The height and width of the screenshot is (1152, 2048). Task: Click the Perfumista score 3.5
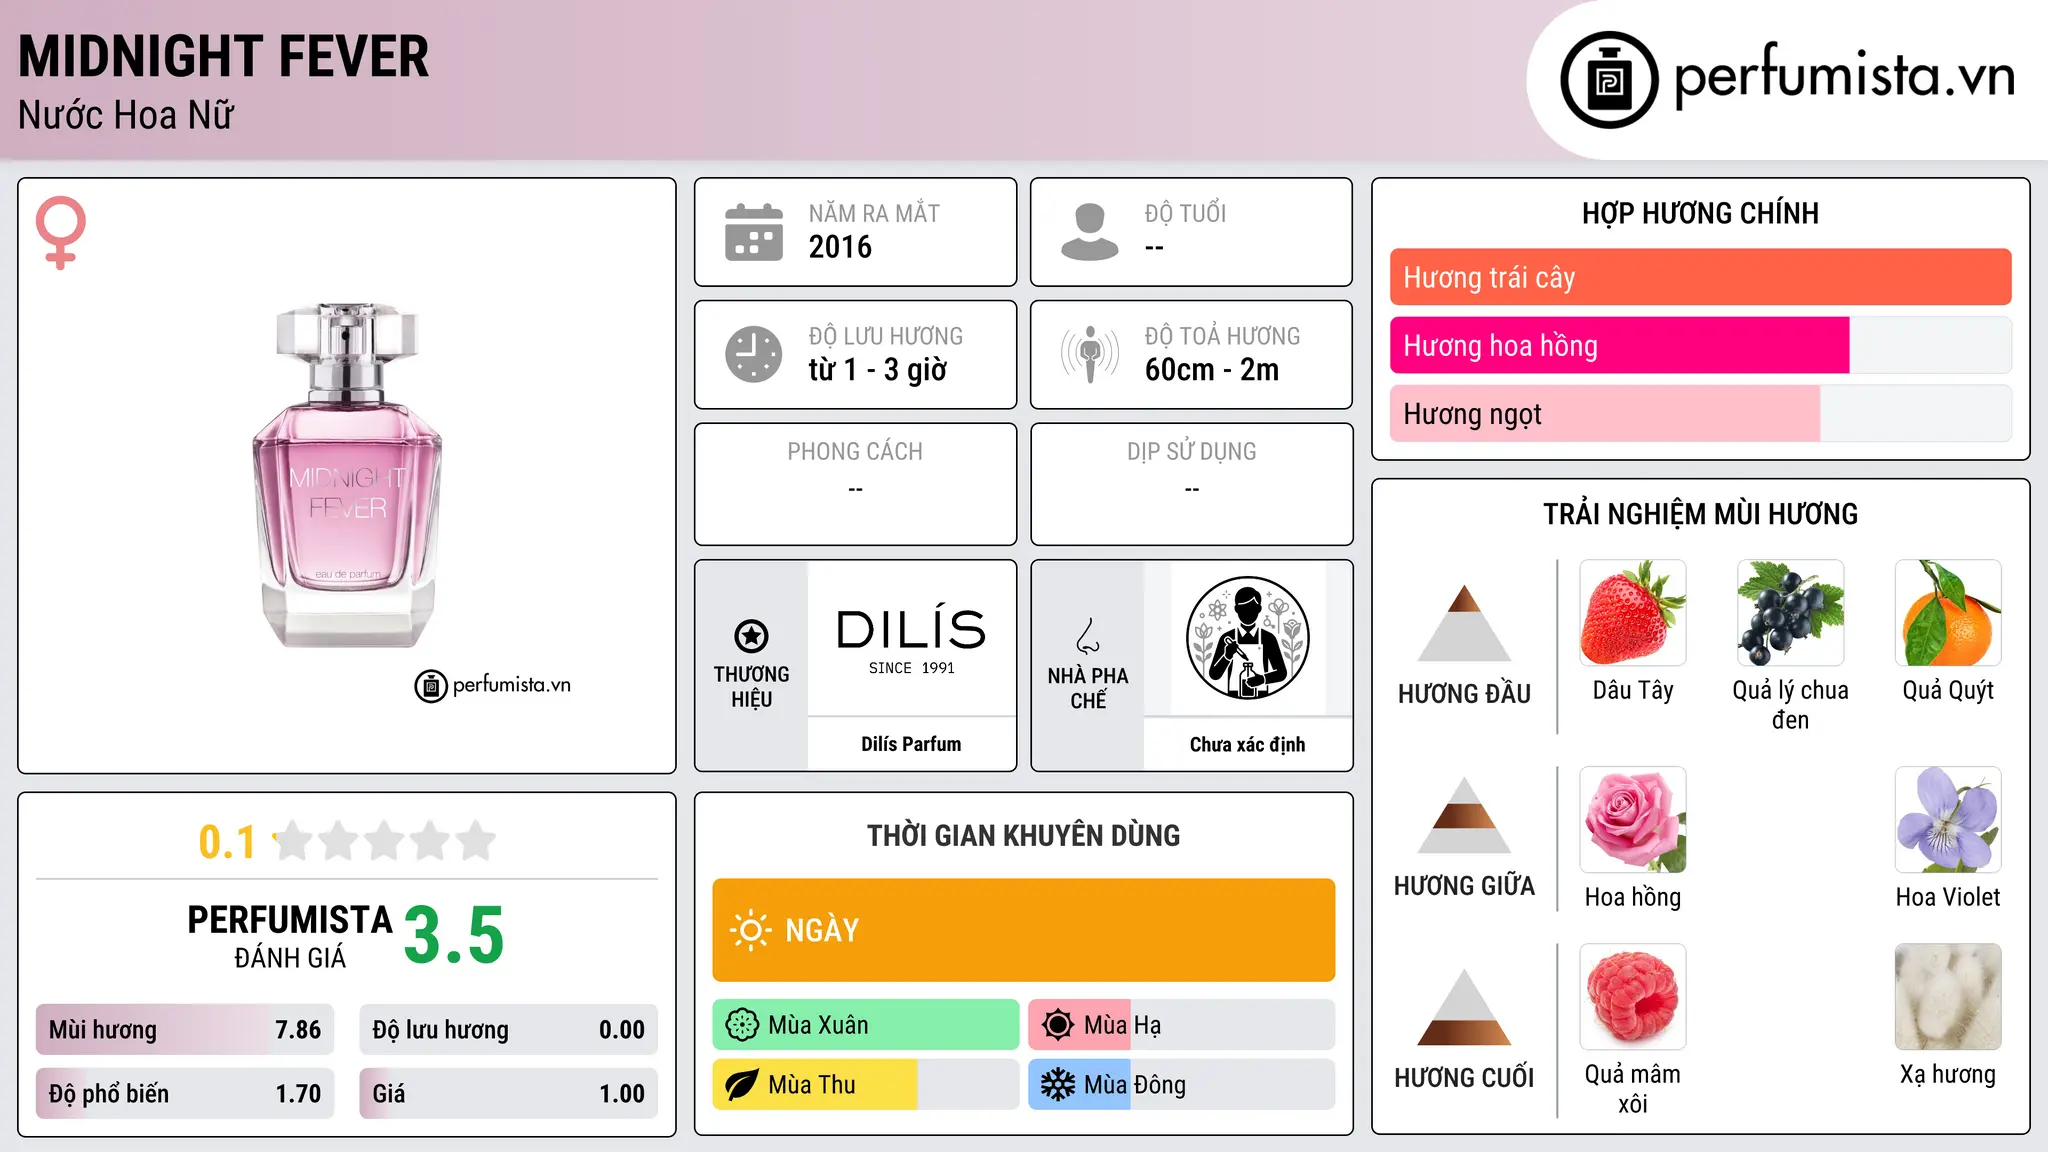(x=454, y=936)
